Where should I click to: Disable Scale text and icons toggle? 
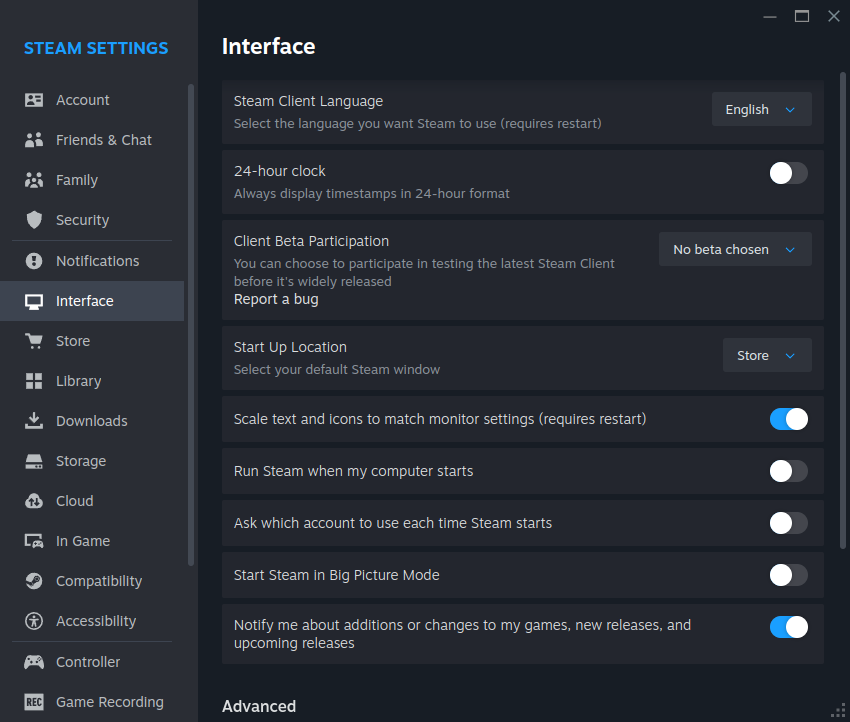pos(788,419)
